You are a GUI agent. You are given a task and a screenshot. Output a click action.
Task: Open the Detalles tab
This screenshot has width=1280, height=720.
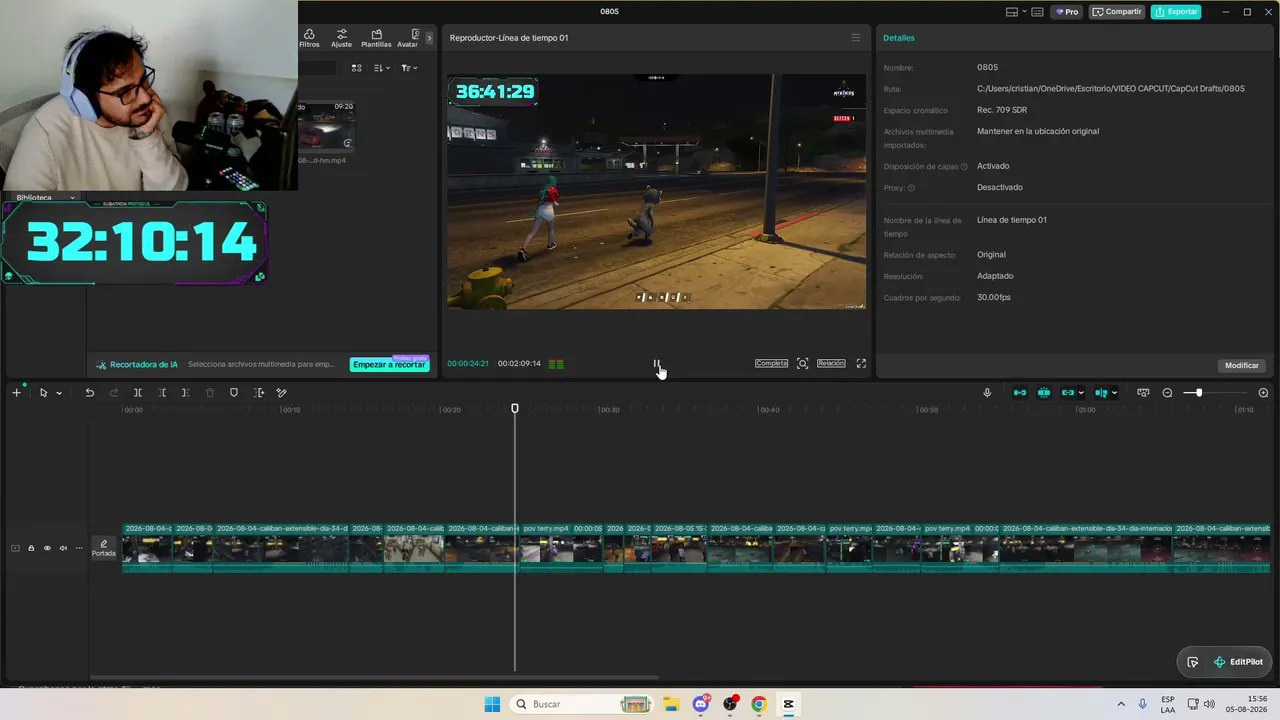(x=898, y=38)
